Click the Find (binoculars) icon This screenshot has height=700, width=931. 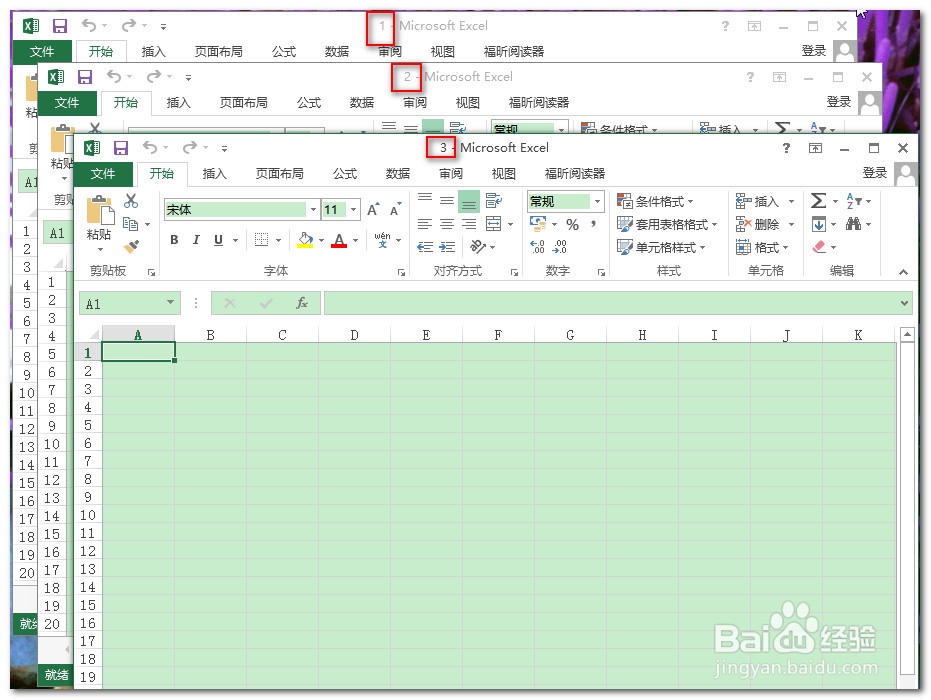pos(856,223)
